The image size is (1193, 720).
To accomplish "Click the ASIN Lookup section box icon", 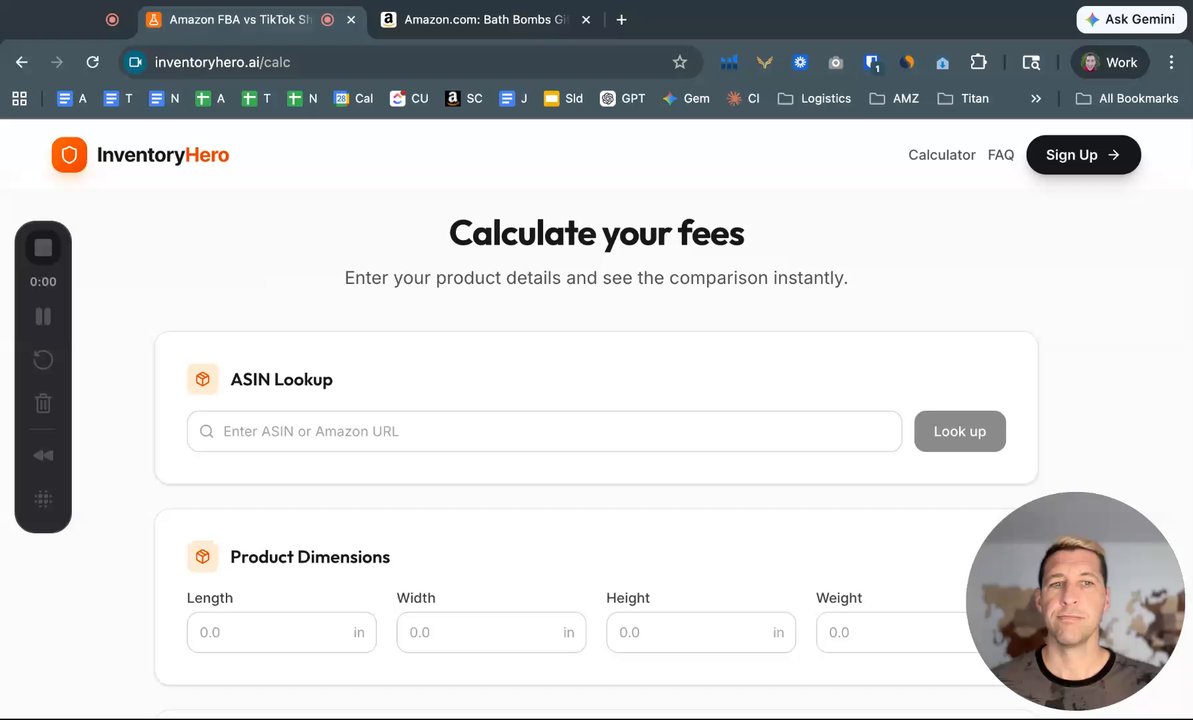I will [x=202, y=379].
